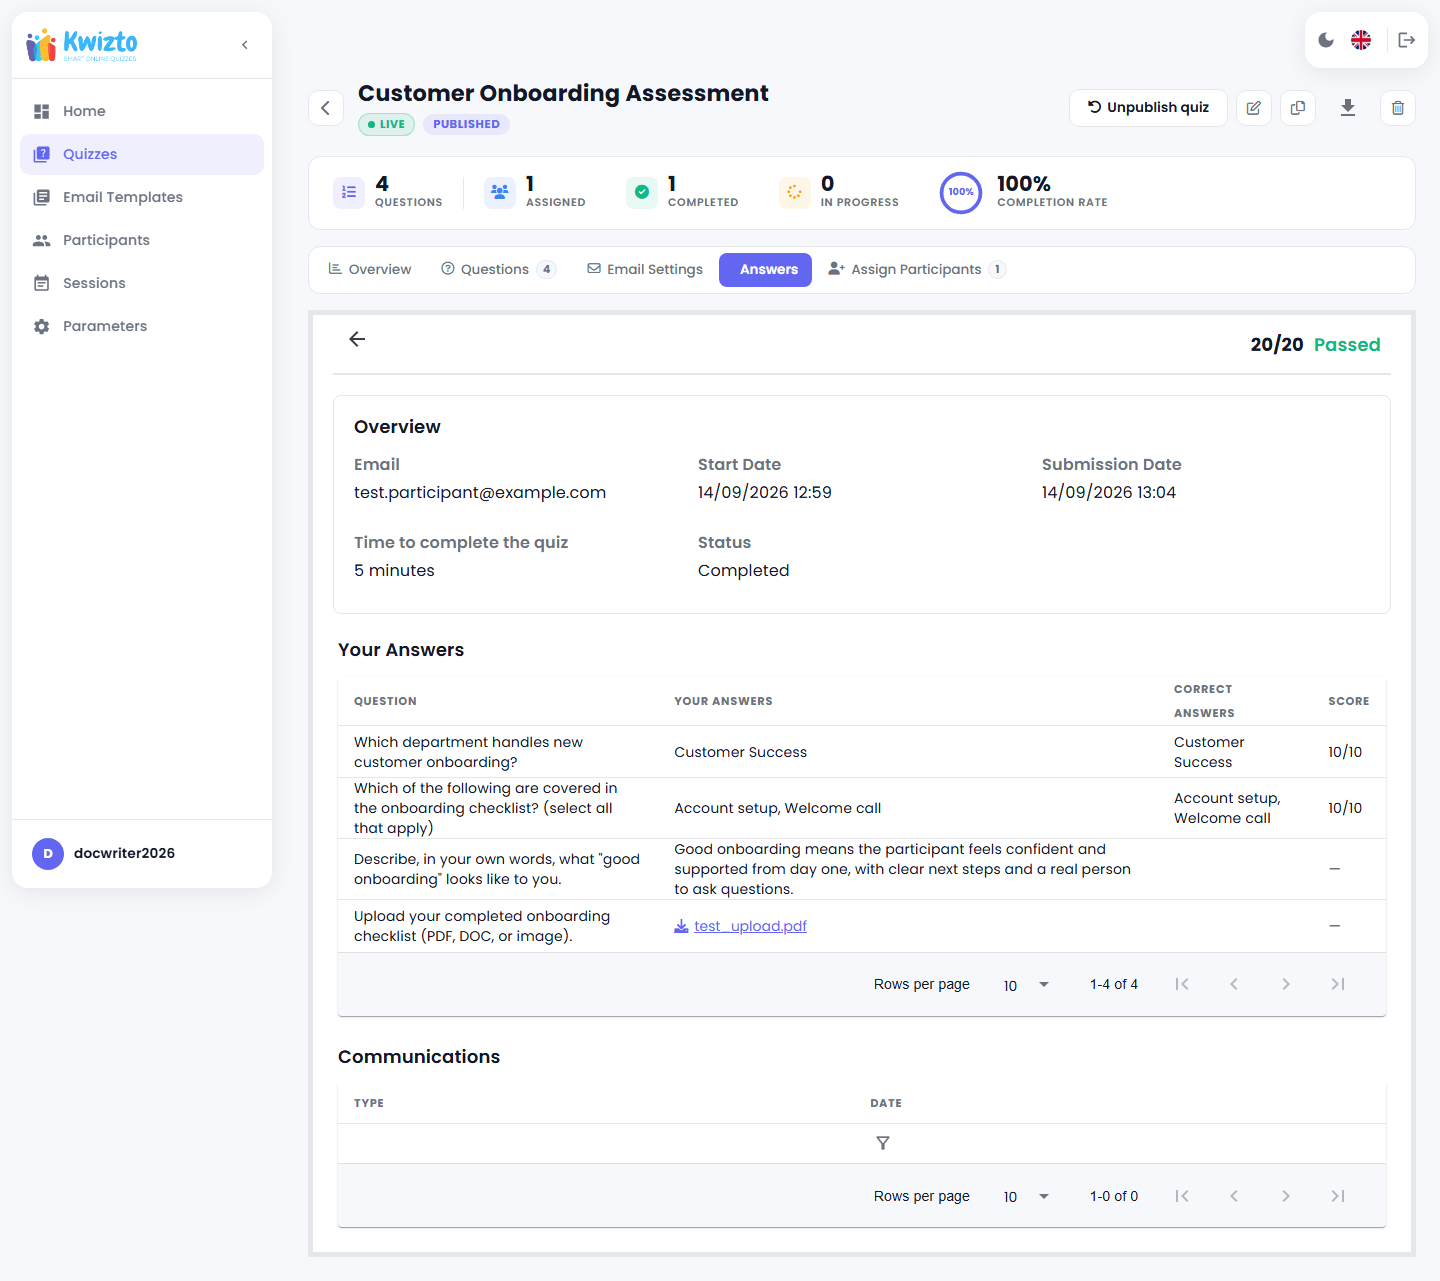Viewport: 1440px width, 1281px height.
Task: Click the edit quiz pencil icon
Action: (x=1254, y=108)
